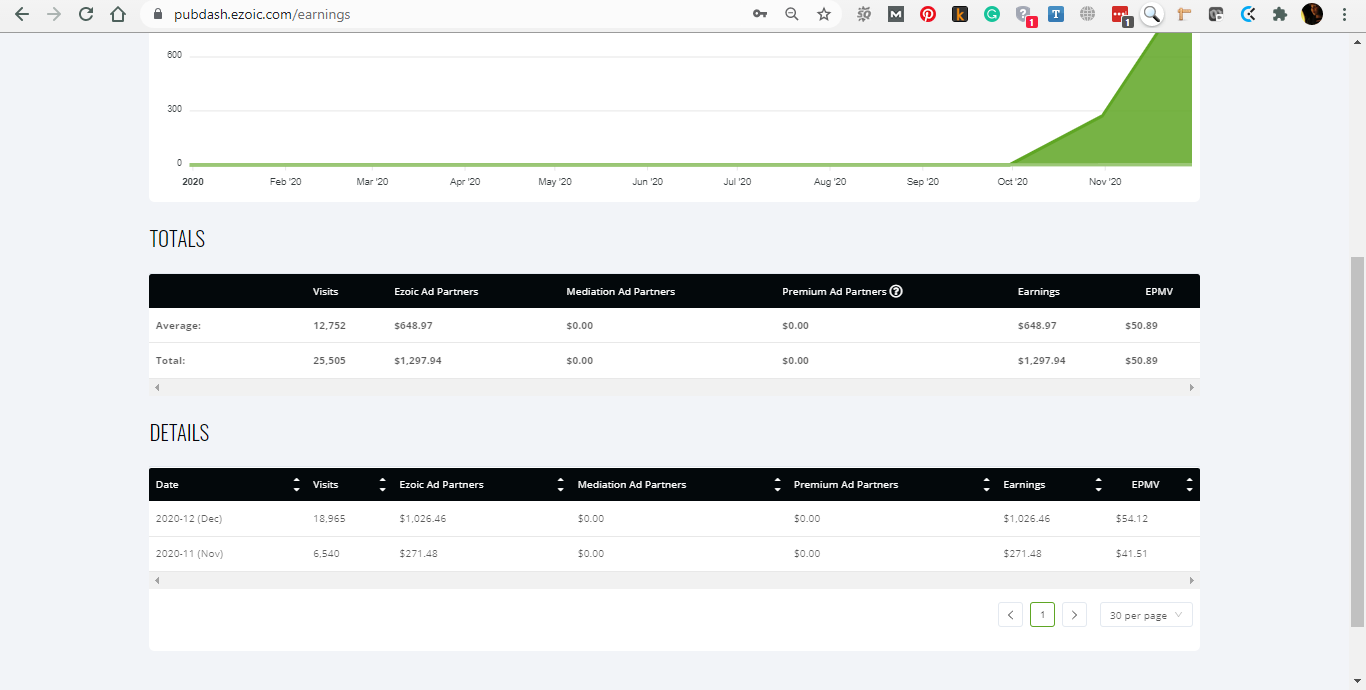
Task: Click the 2020-11 (Nov) date cell
Action: pos(190,554)
